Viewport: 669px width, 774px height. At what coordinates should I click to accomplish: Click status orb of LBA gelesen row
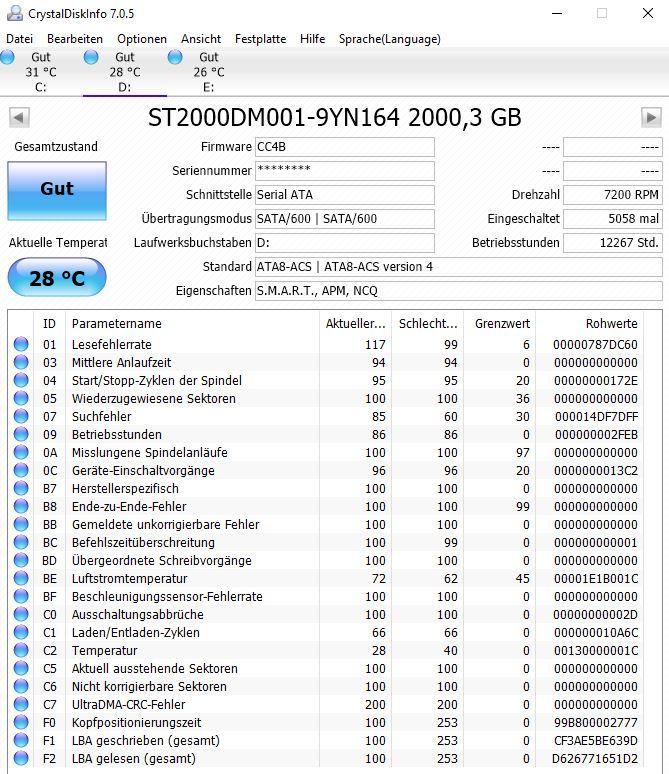pos(21,758)
